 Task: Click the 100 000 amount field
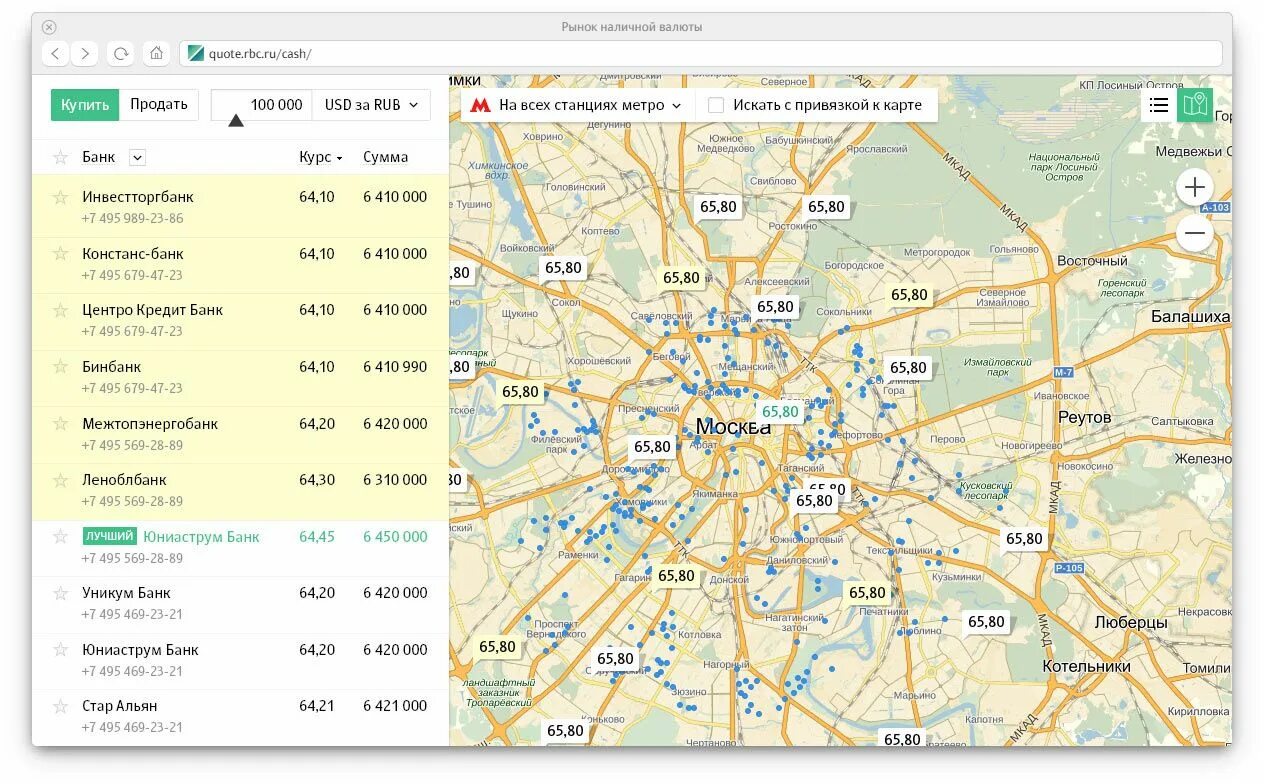262,105
